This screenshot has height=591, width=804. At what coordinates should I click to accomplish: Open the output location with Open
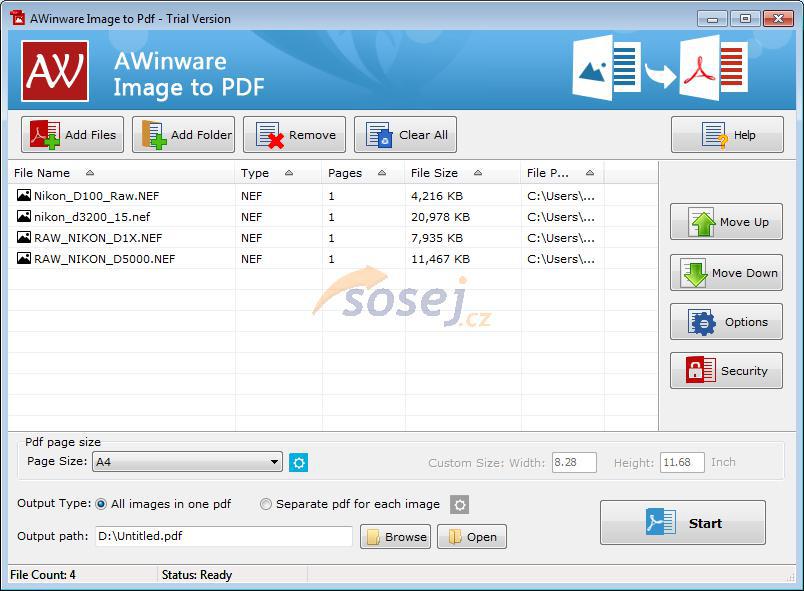click(472, 537)
